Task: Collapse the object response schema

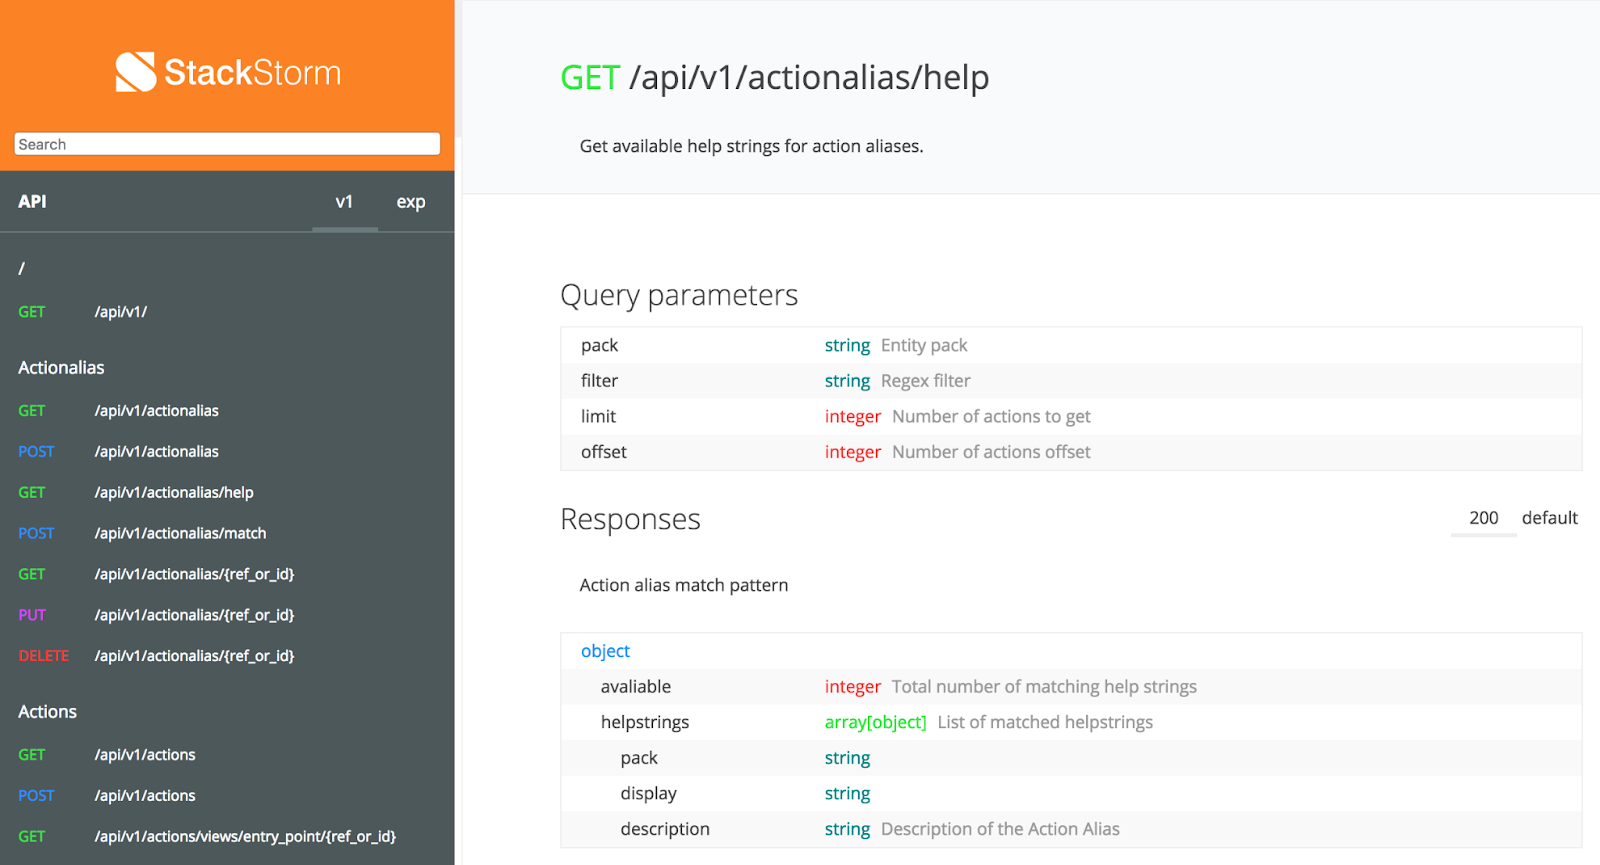Action: tap(605, 651)
